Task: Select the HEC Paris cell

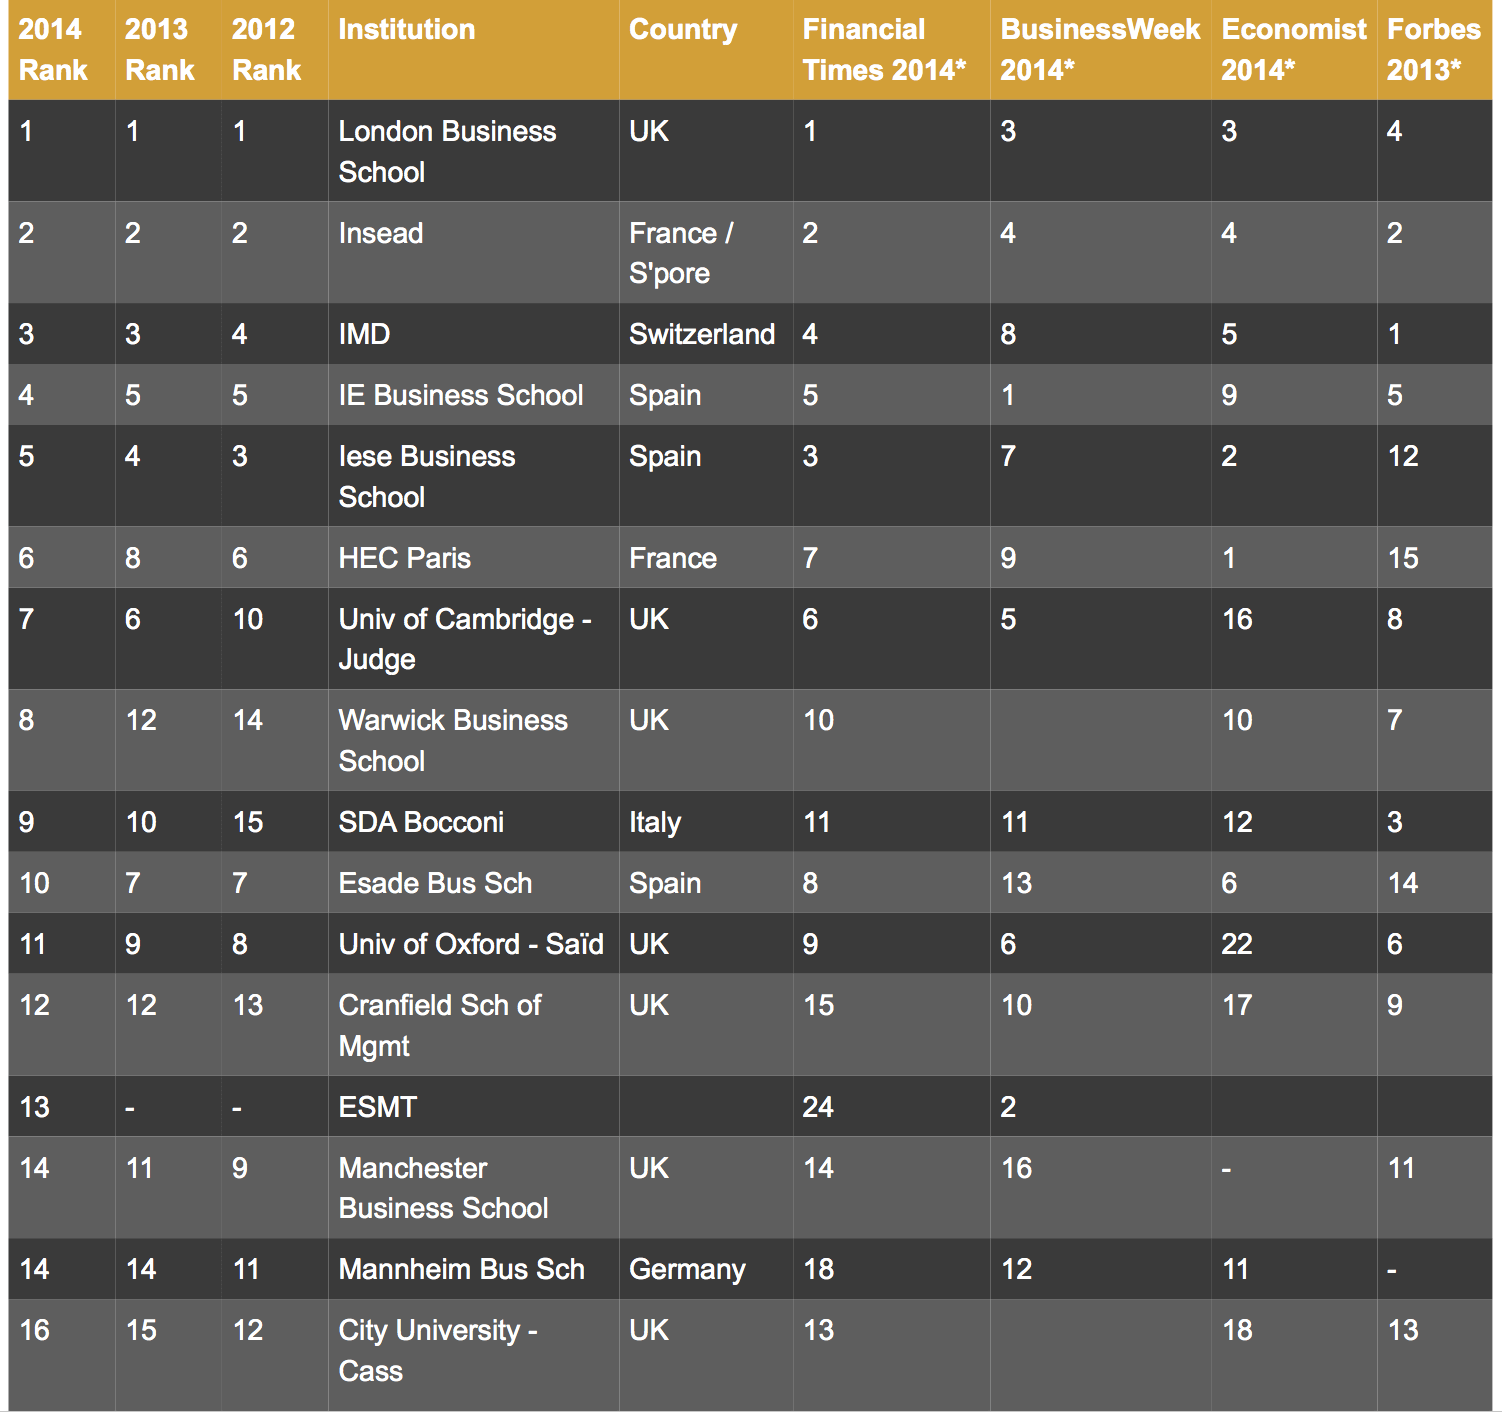Action: click(x=474, y=558)
